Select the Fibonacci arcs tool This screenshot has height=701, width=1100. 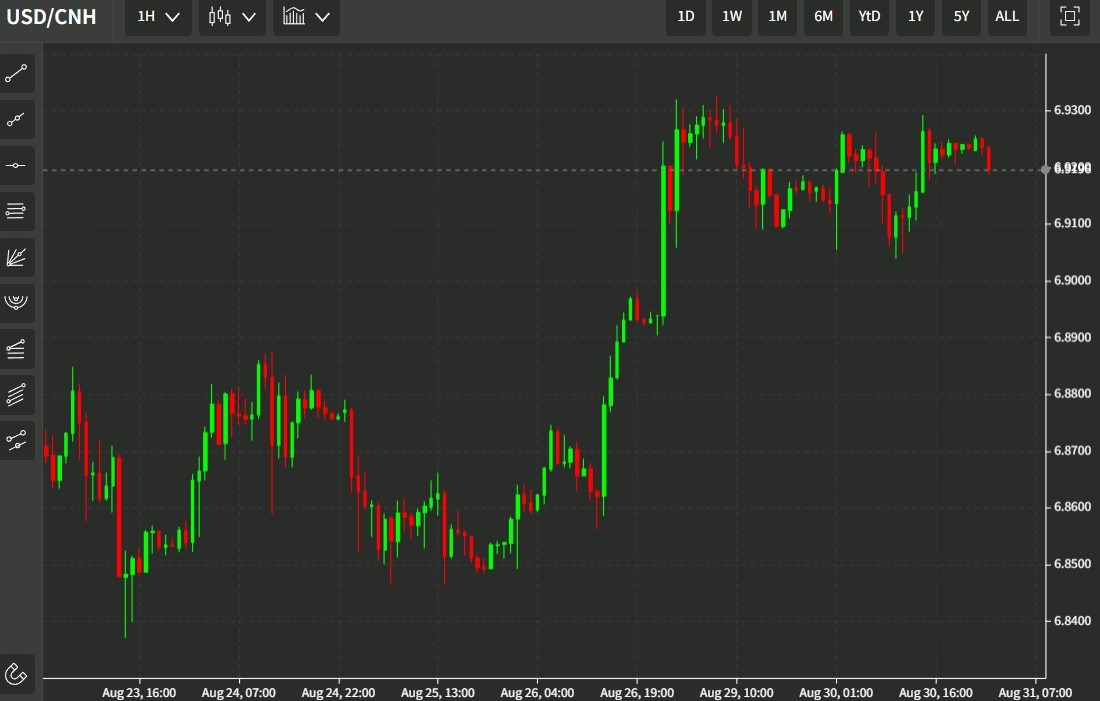coord(16,303)
